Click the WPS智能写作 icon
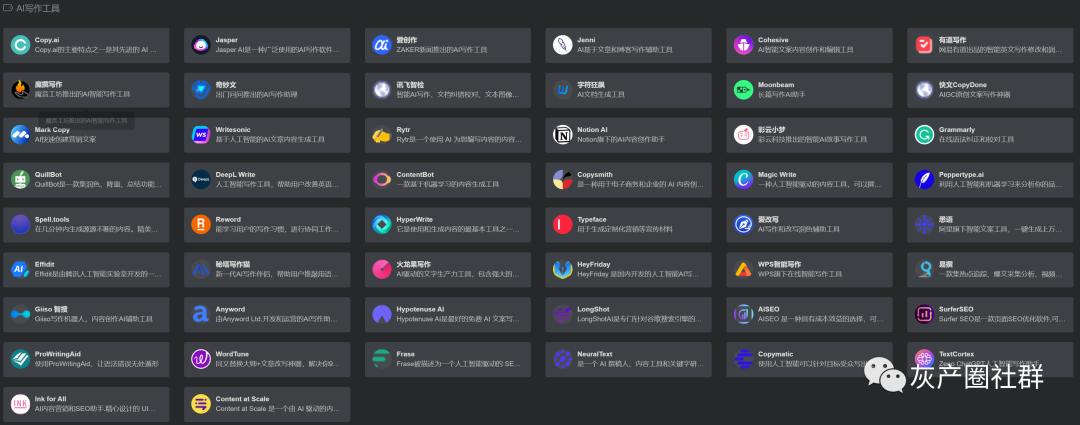This screenshot has width=1080, height=425. [744, 269]
